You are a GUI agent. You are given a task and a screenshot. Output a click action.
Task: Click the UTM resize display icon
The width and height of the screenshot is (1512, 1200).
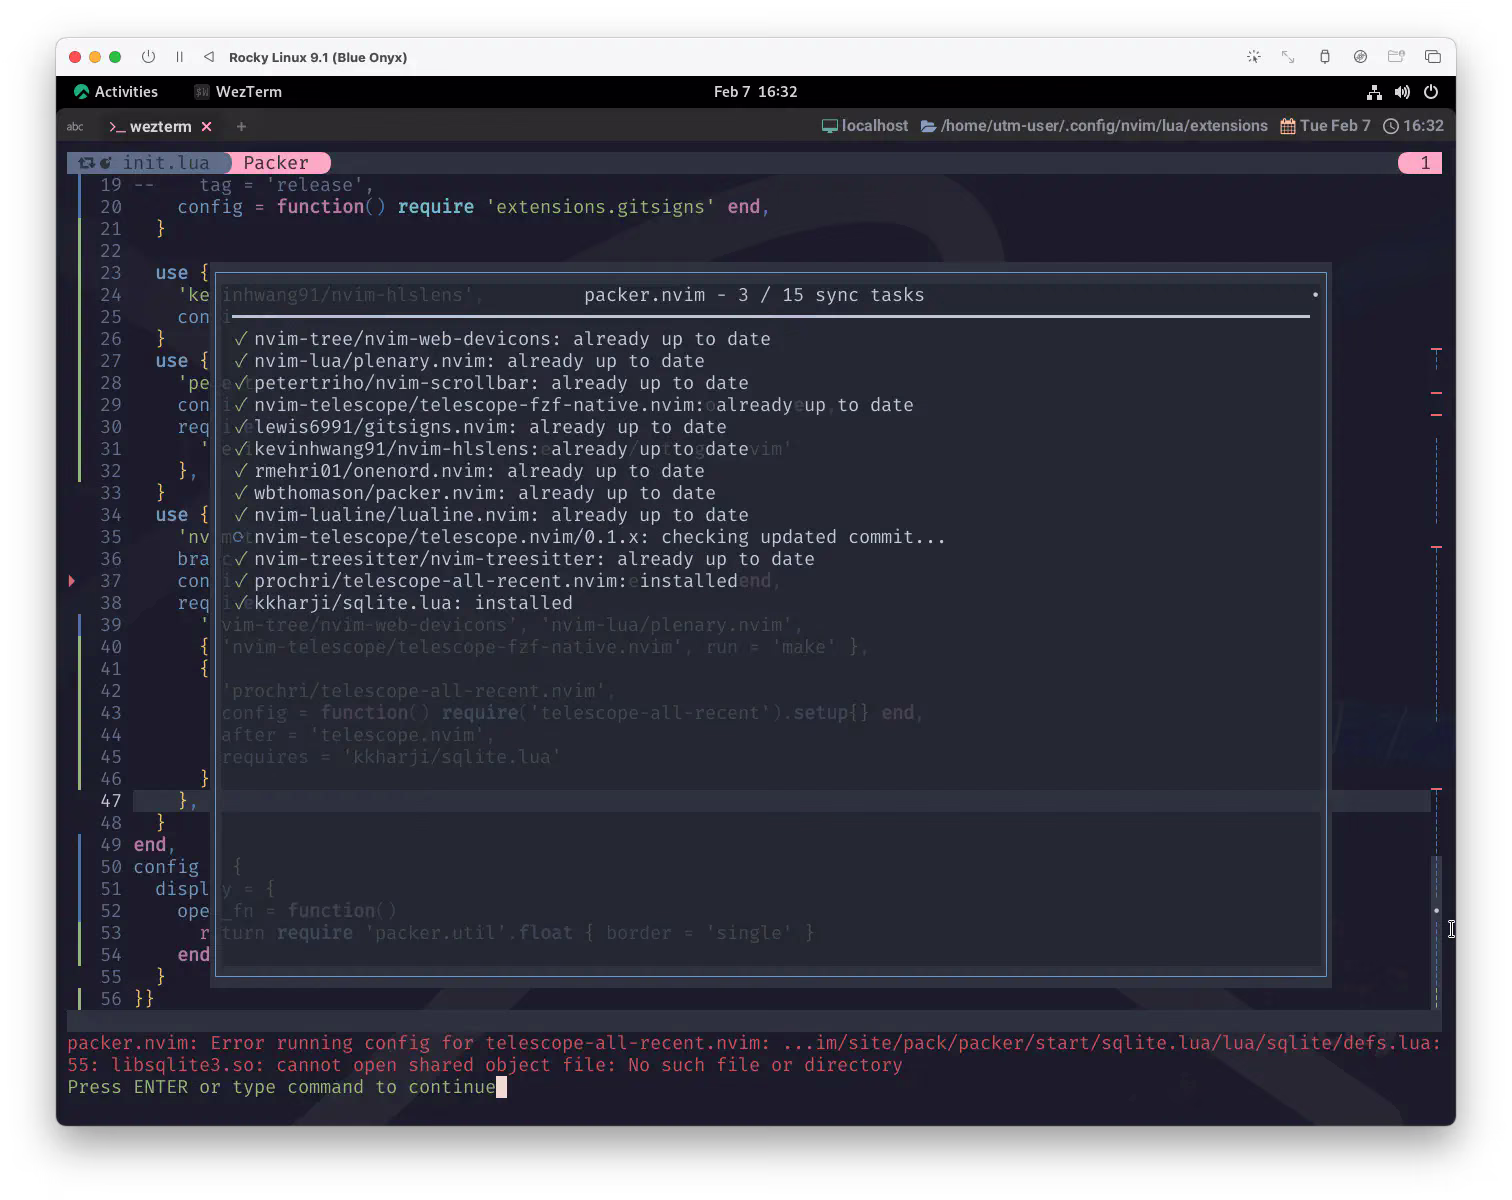pos(1288,57)
